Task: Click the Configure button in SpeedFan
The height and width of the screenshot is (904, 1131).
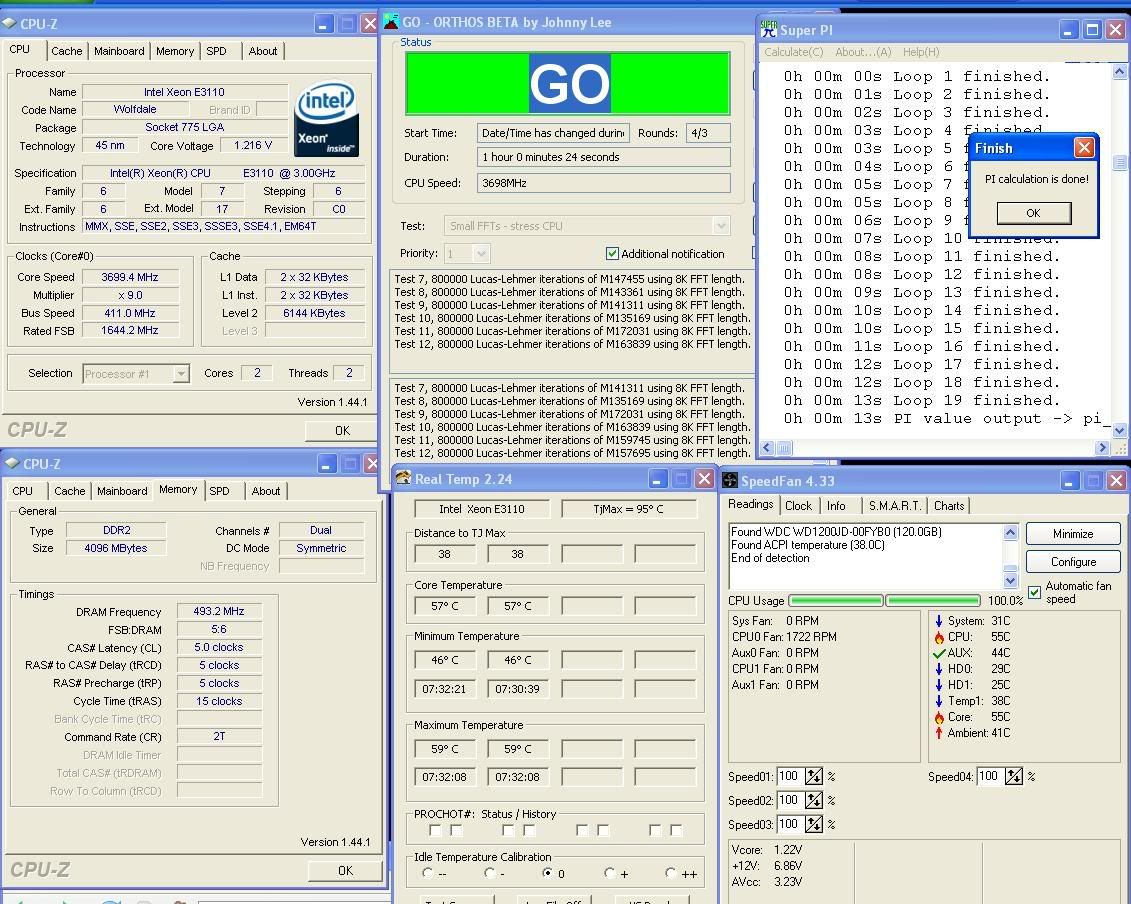Action: click(1072, 562)
